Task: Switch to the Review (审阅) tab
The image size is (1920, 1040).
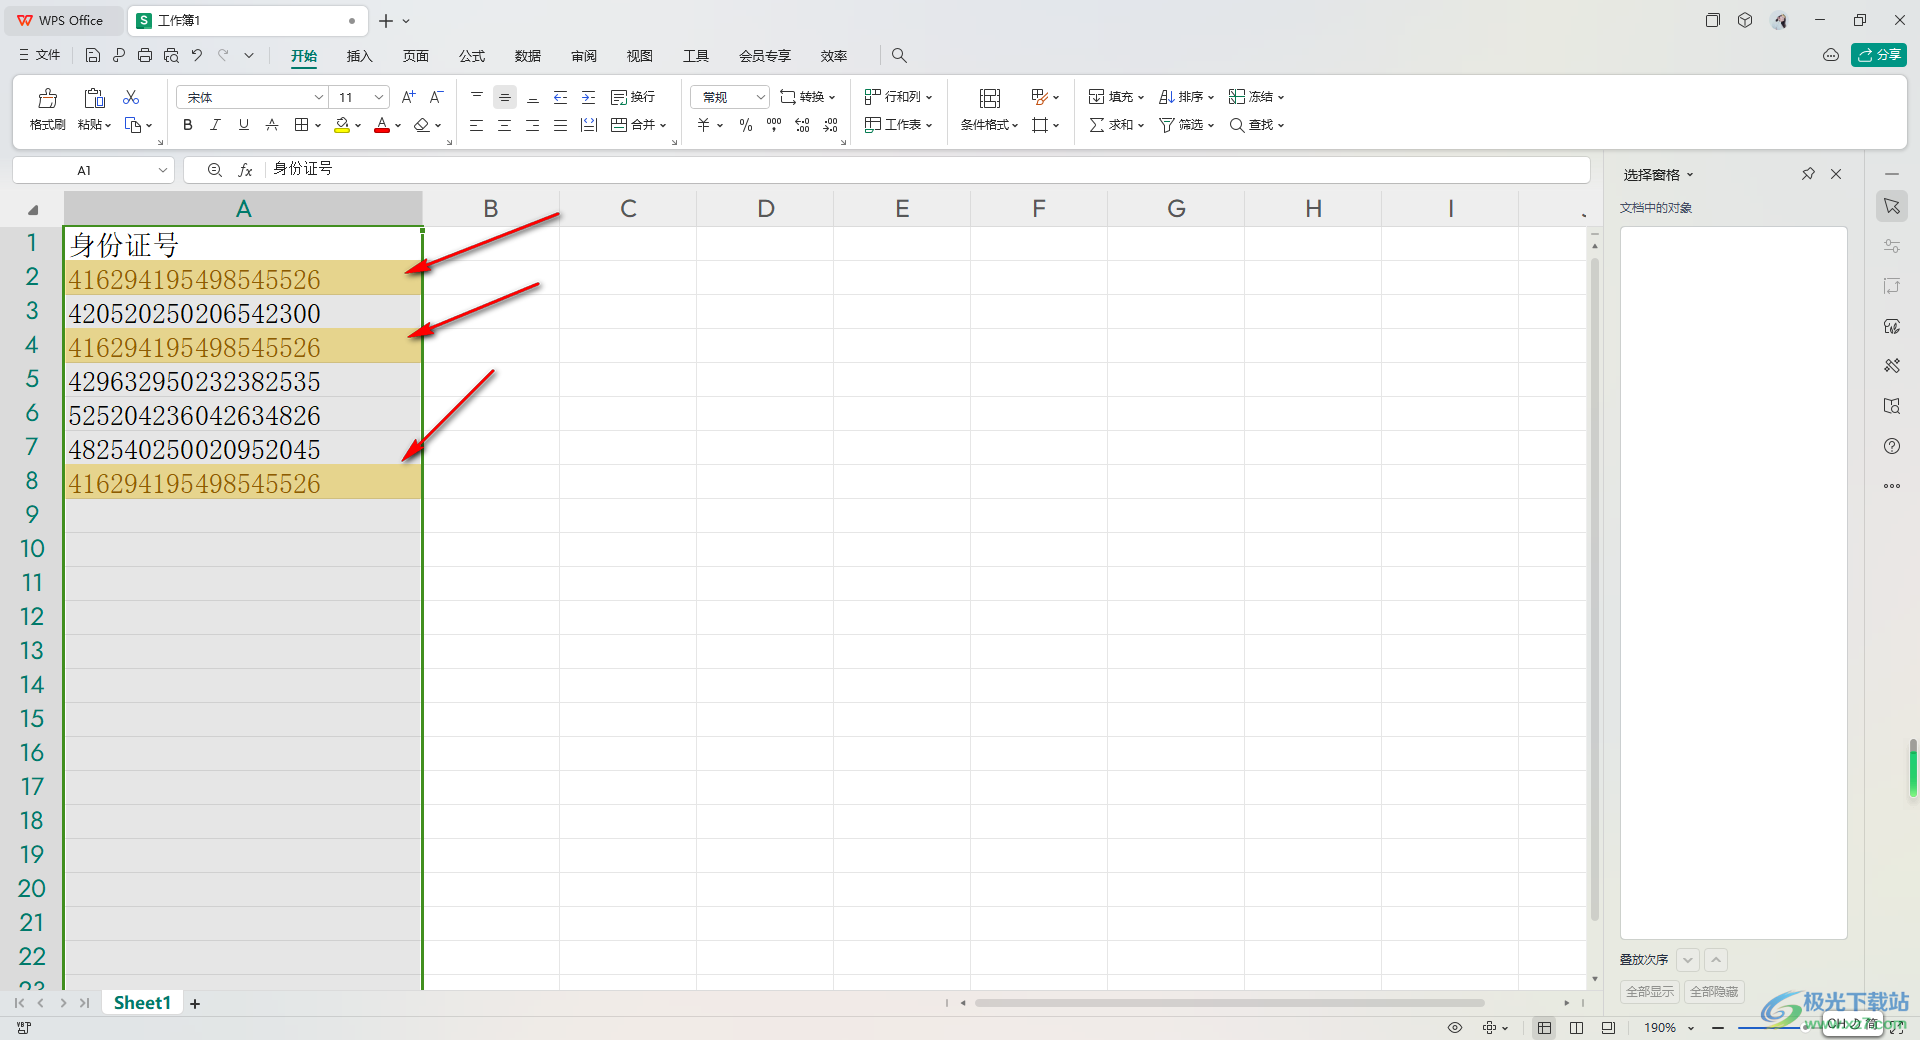Action: (x=583, y=56)
